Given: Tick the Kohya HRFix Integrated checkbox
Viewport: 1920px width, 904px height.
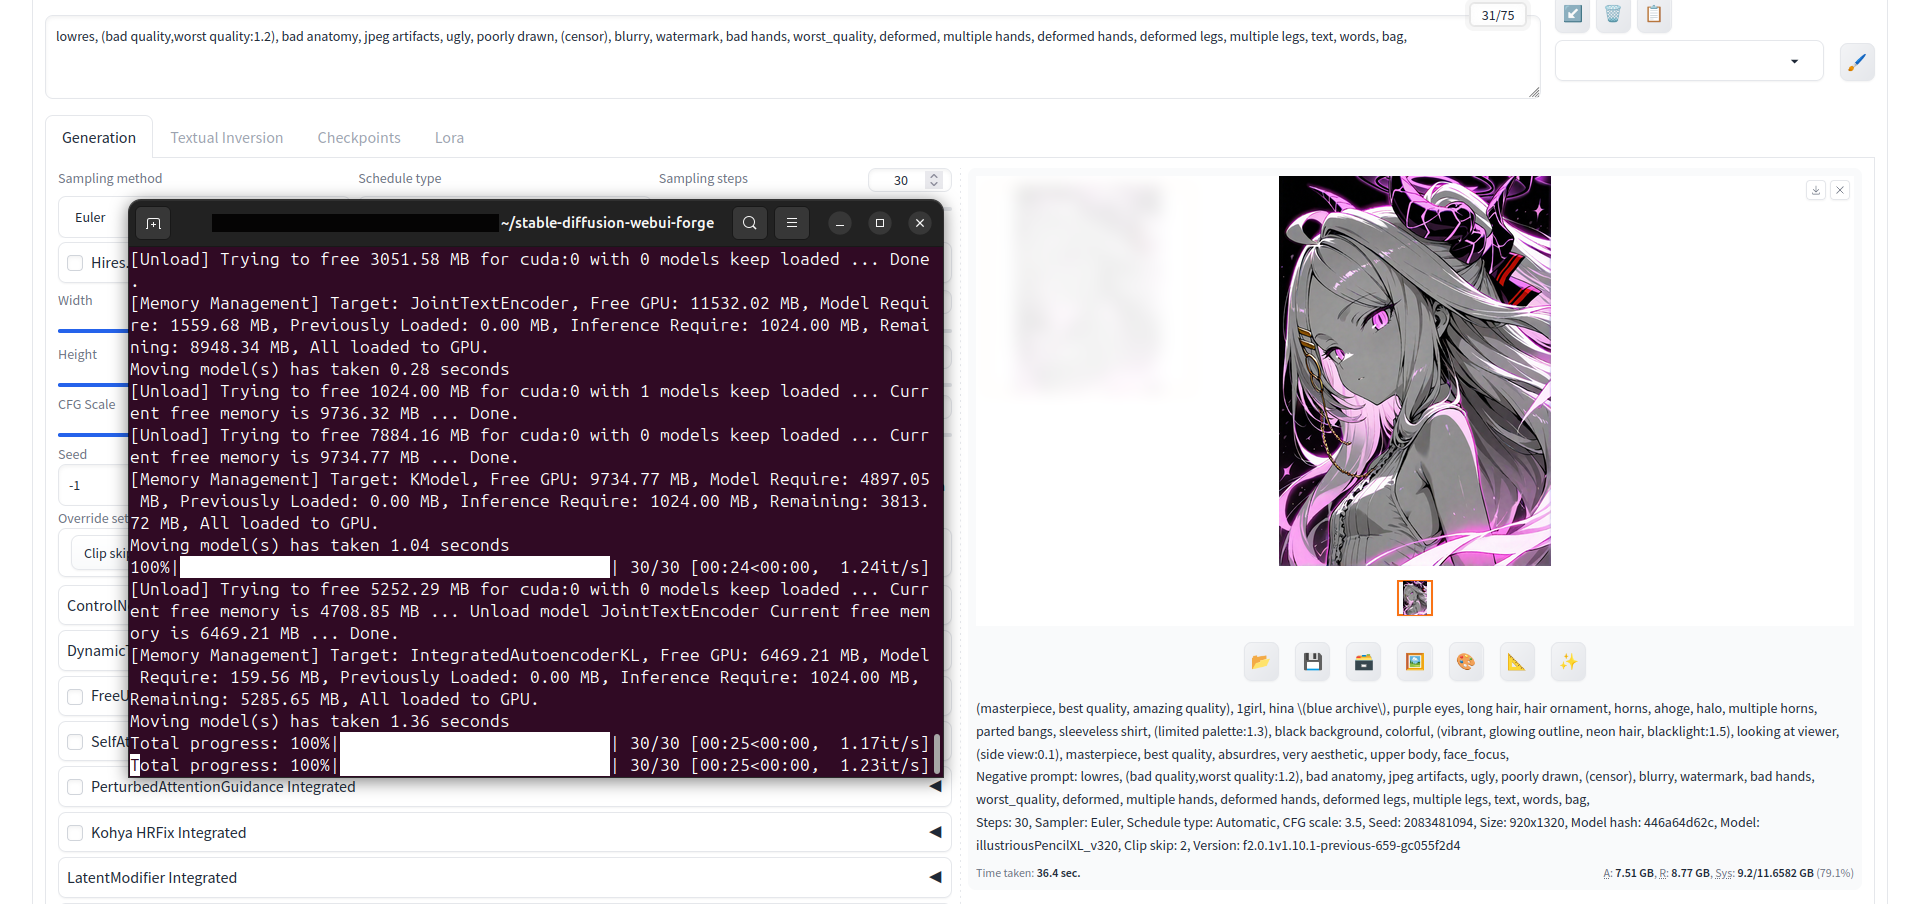Looking at the screenshot, I should 75,833.
